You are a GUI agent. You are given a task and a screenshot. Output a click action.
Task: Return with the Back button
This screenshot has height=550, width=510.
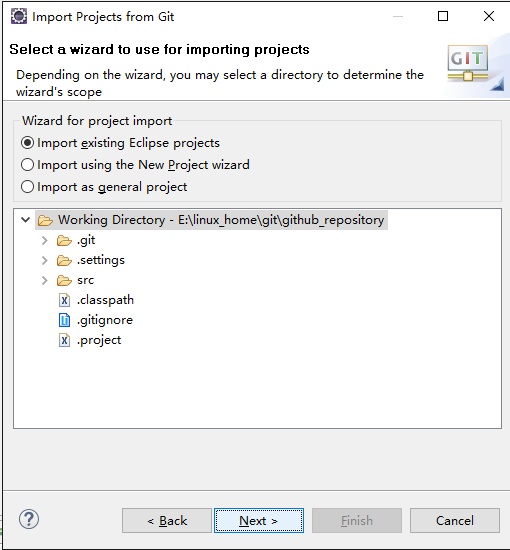click(167, 521)
